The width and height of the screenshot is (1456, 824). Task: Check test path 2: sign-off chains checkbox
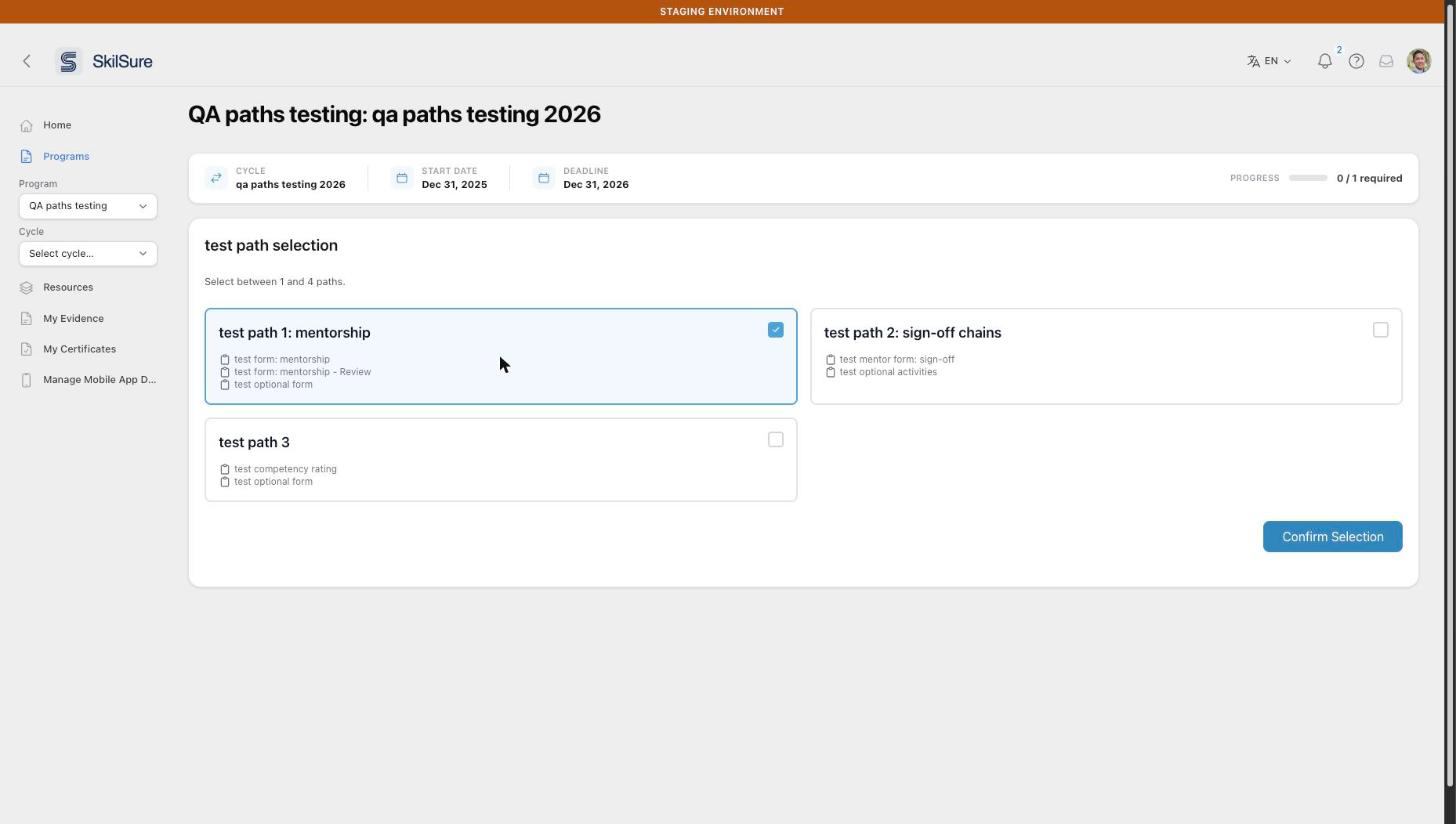[1381, 330]
